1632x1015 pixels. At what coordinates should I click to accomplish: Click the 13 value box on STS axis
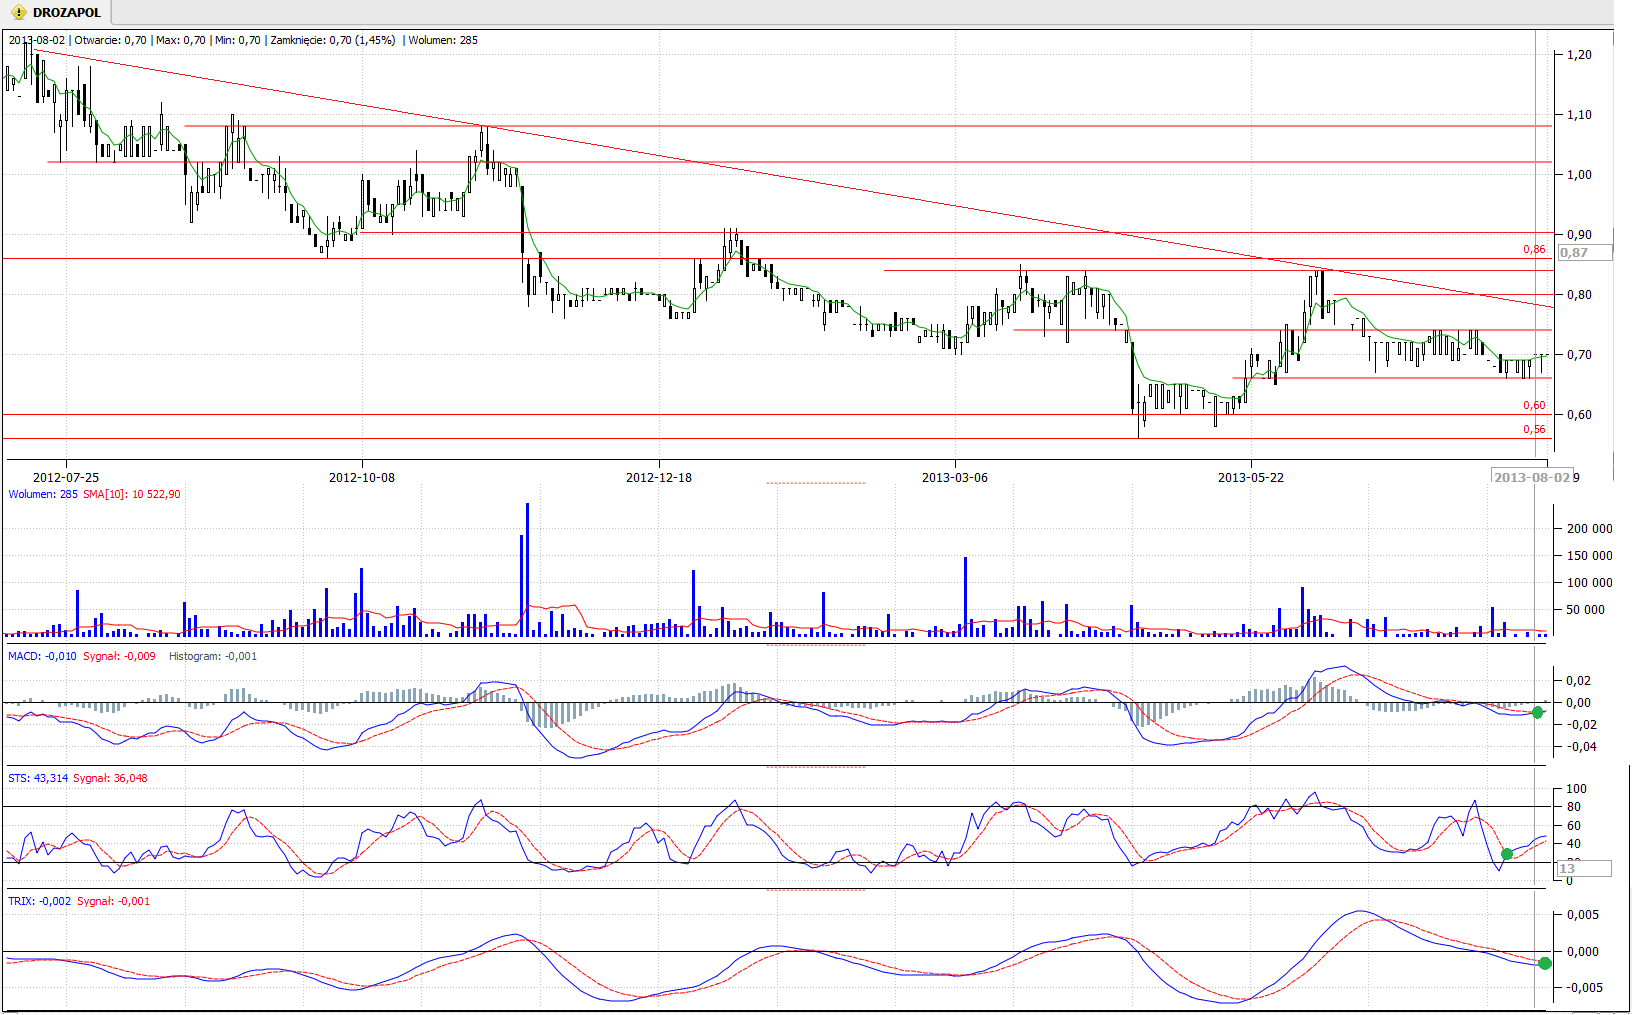coord(1583,868)
